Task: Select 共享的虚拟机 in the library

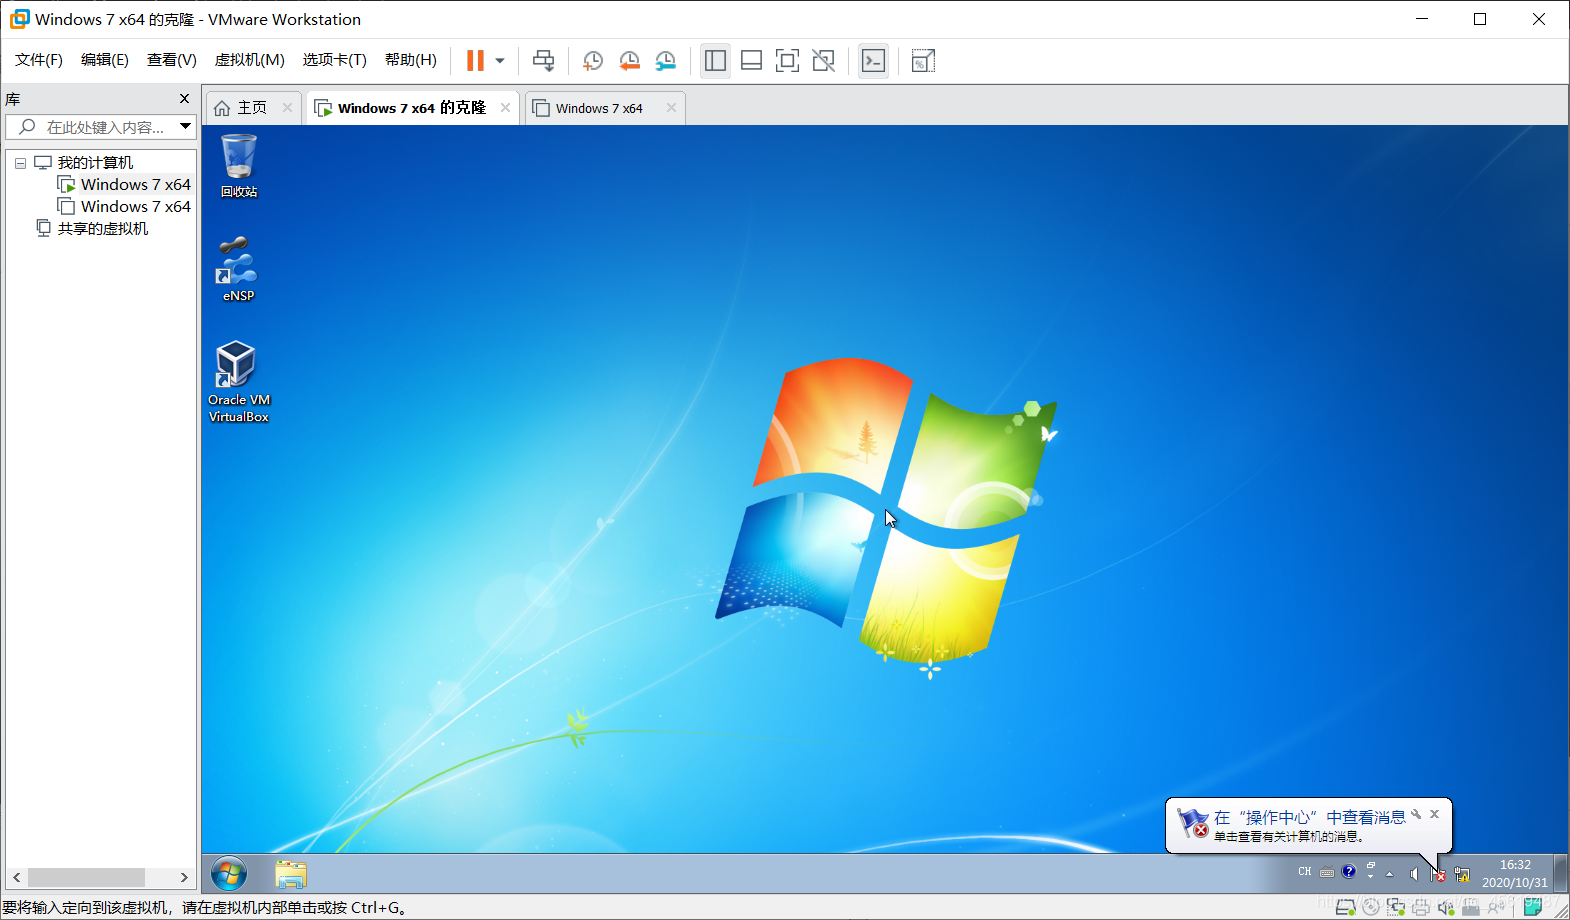Action: pyautogui.click(x=103, y=229)
